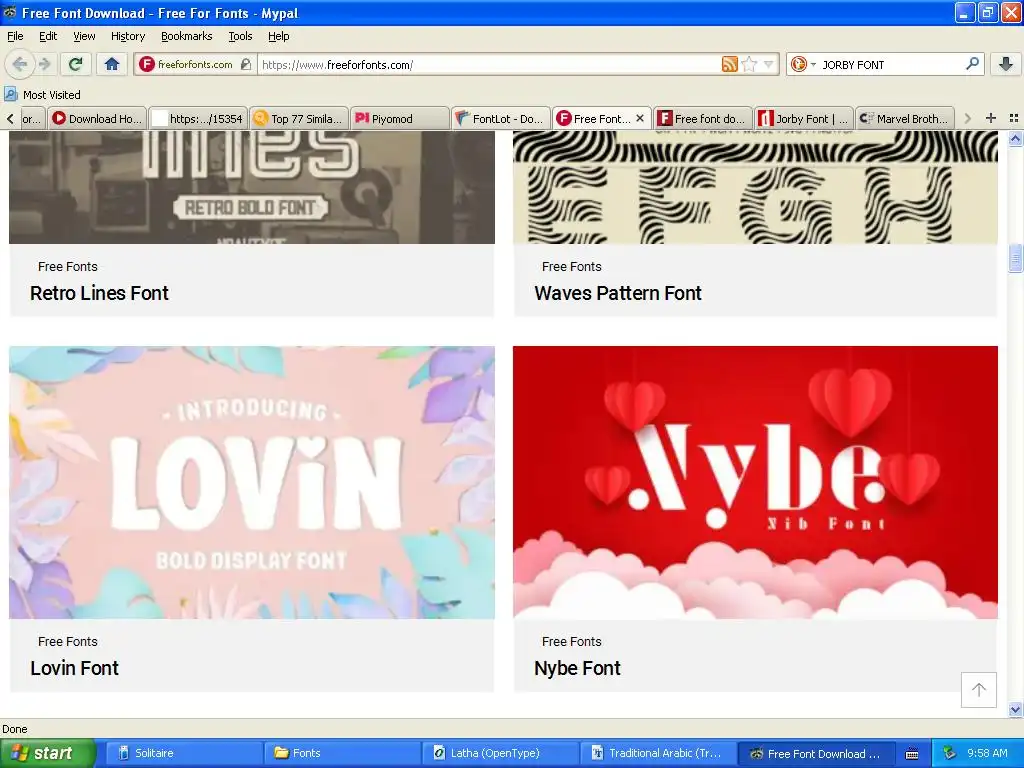Click the back-to-top arrow button
1024x768 pixels.
pyautogui.click(x=978, y=690)
